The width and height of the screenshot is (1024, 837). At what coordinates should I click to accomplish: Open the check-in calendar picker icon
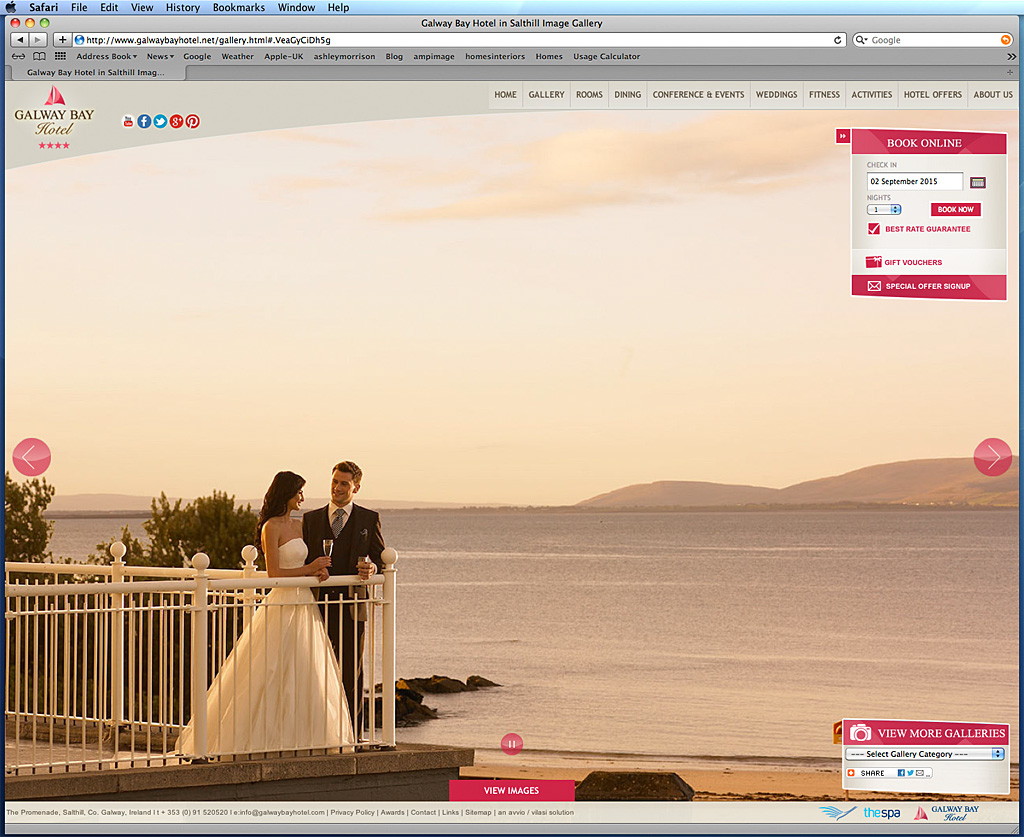(x=978, y=182)
